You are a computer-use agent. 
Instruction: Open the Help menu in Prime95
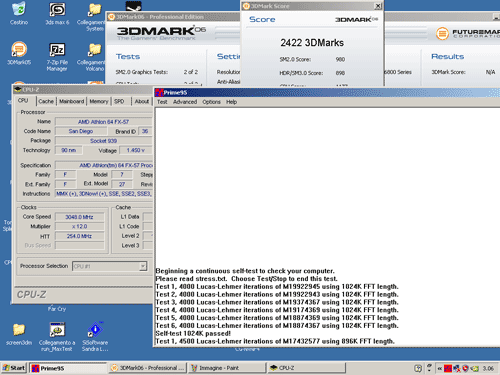(231, 102)
